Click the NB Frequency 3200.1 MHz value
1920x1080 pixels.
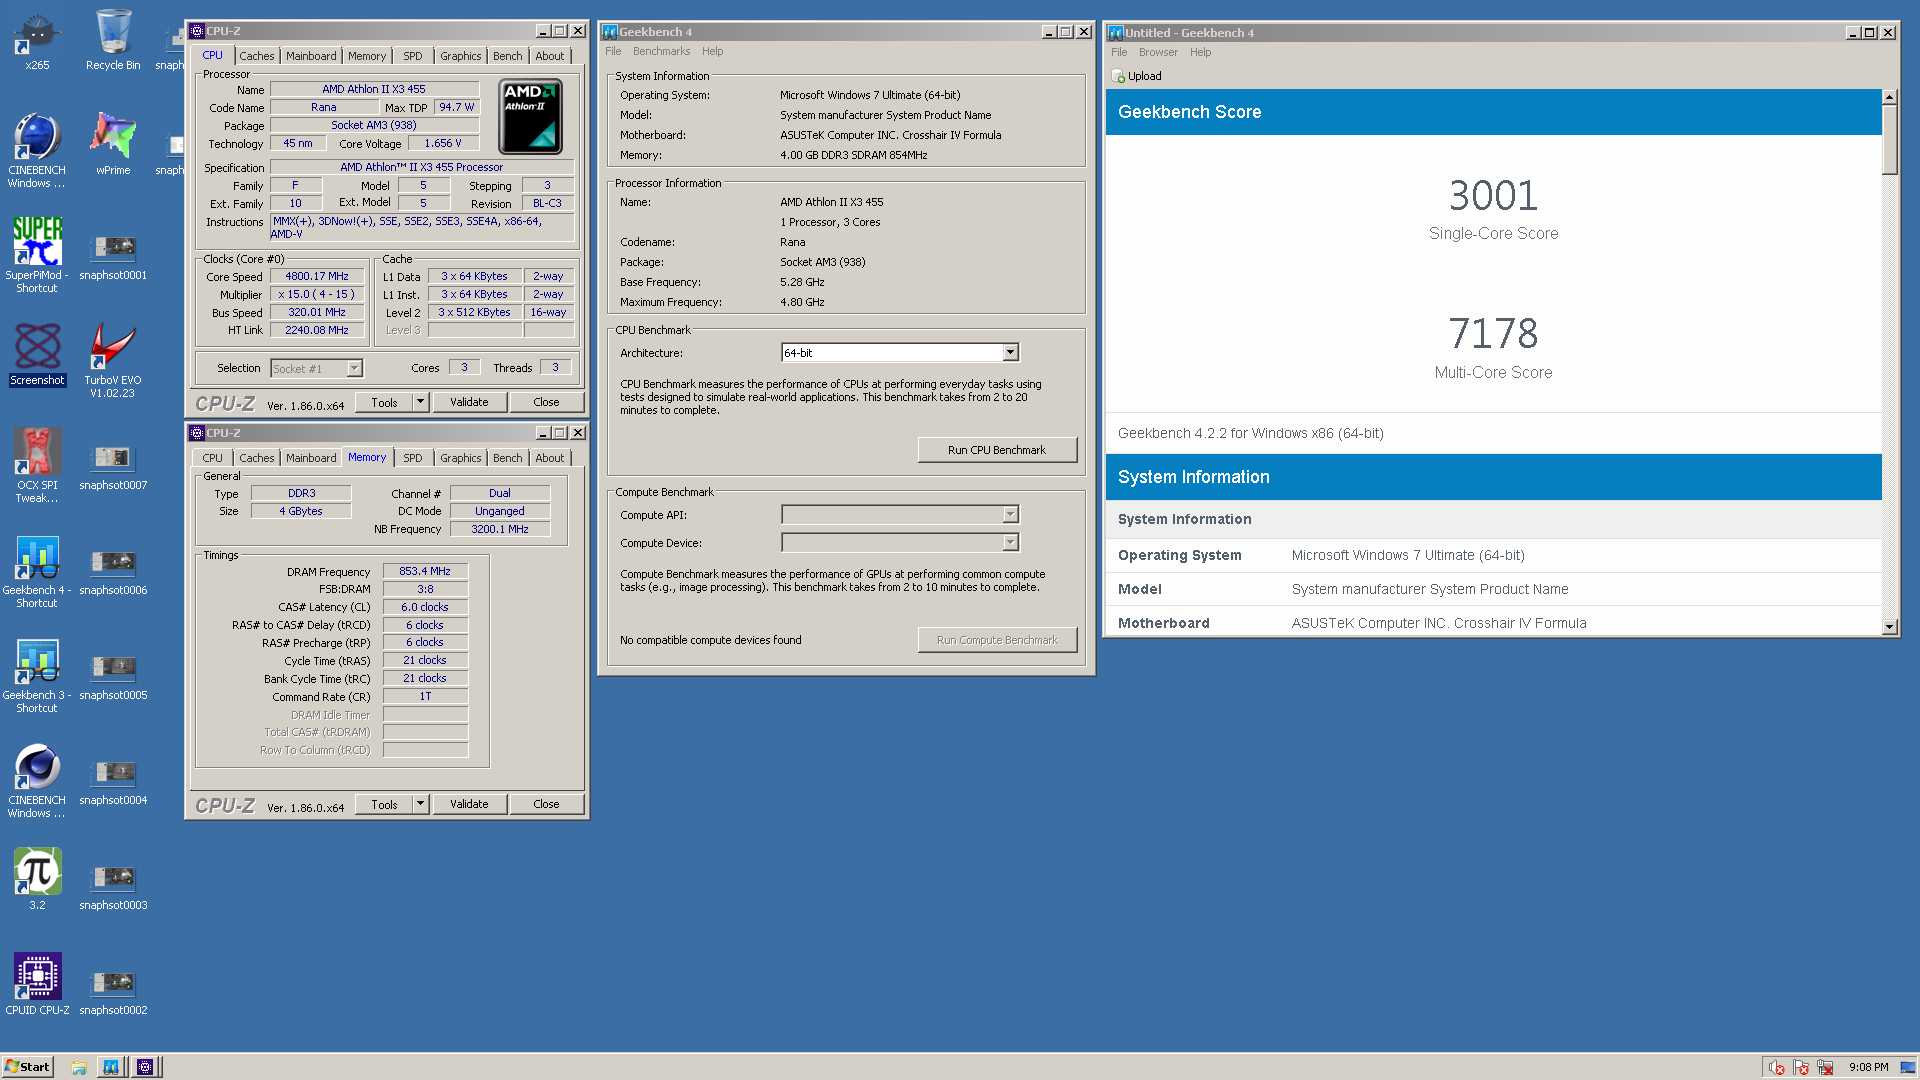pos(500,529)
